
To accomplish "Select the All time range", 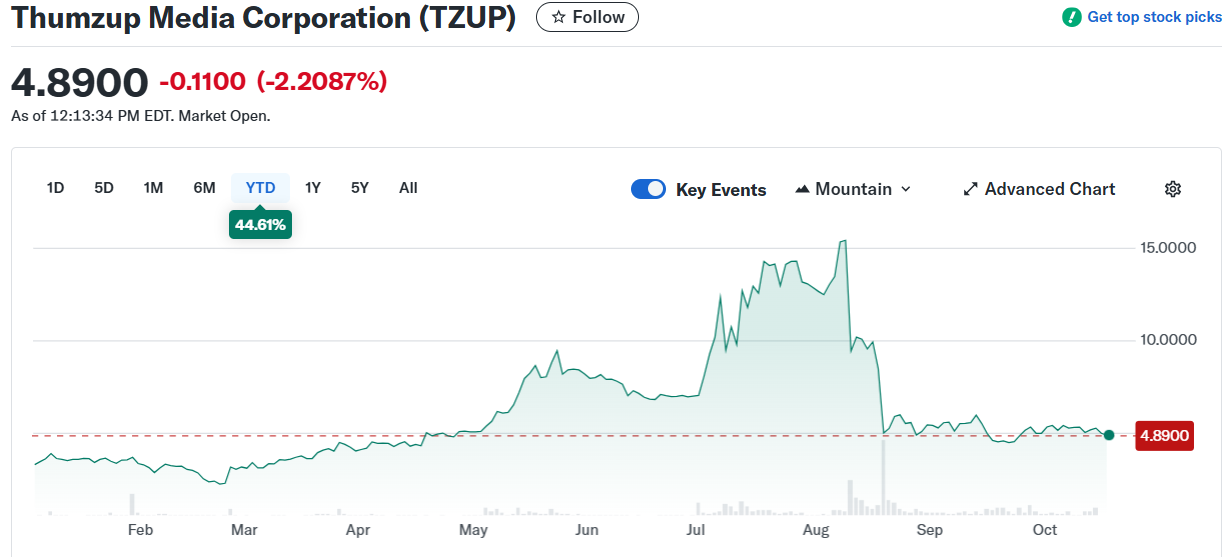I will (x=408, y=188).
